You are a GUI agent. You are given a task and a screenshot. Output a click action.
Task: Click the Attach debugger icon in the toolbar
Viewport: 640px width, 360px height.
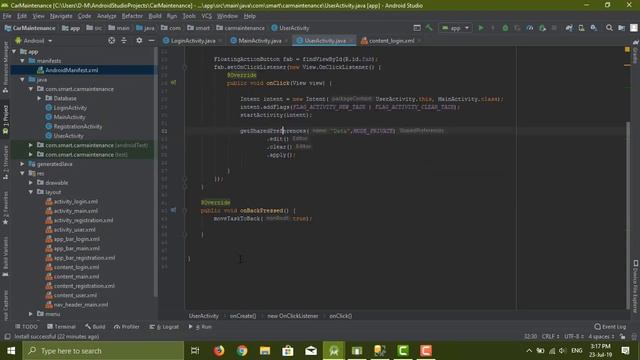click(x=542, y=28)
